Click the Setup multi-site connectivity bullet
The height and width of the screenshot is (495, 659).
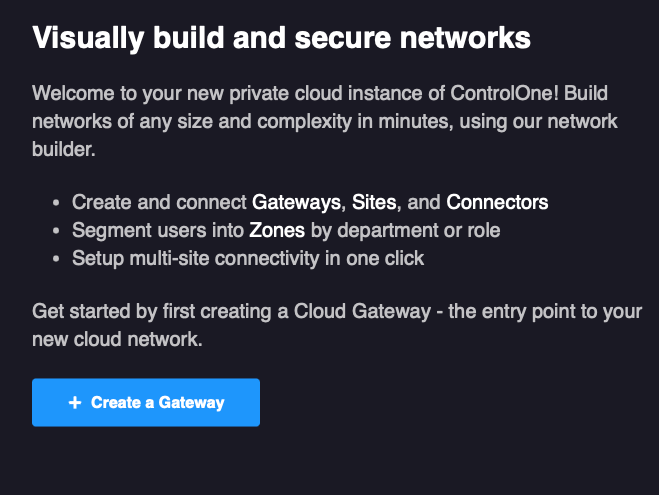(x=248, y=258)
